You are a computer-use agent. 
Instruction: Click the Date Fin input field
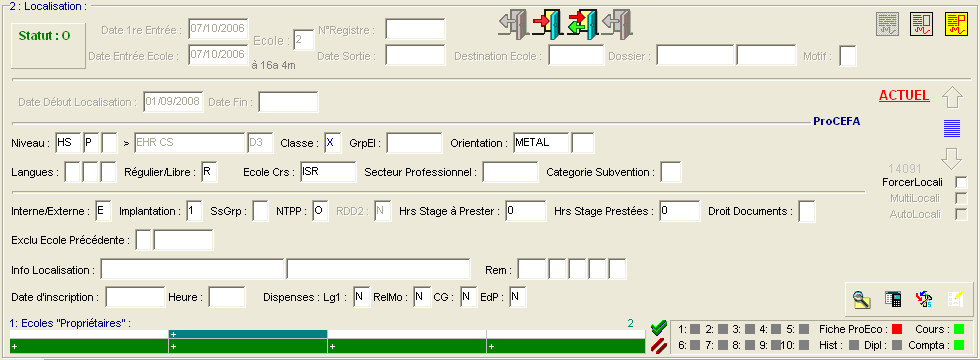tap(288, 102)
